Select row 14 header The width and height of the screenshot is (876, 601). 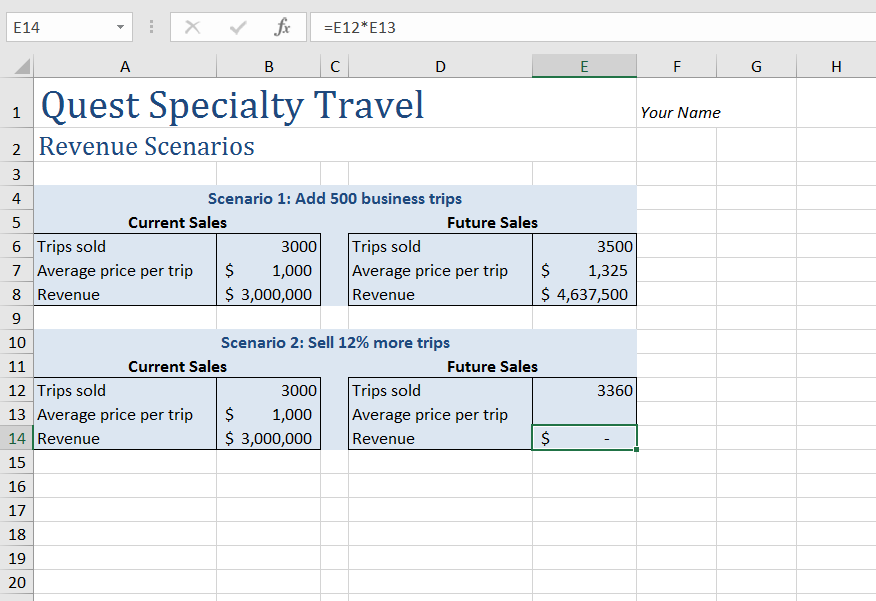click(17, 438)
